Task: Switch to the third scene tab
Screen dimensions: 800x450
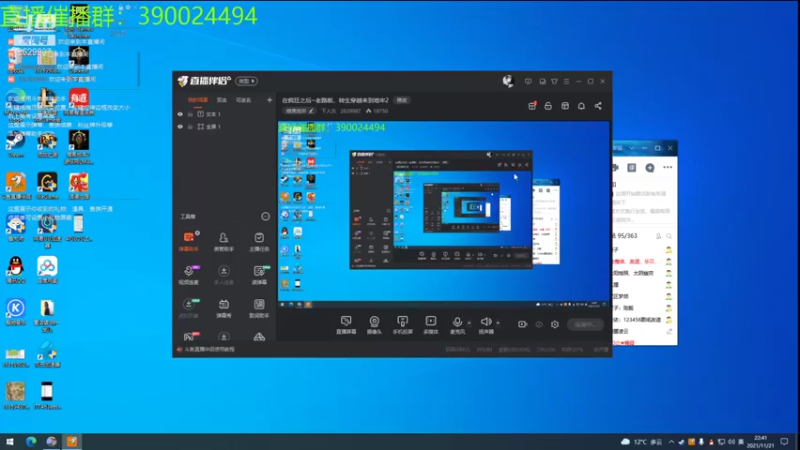Action: (x=243, y=100)
